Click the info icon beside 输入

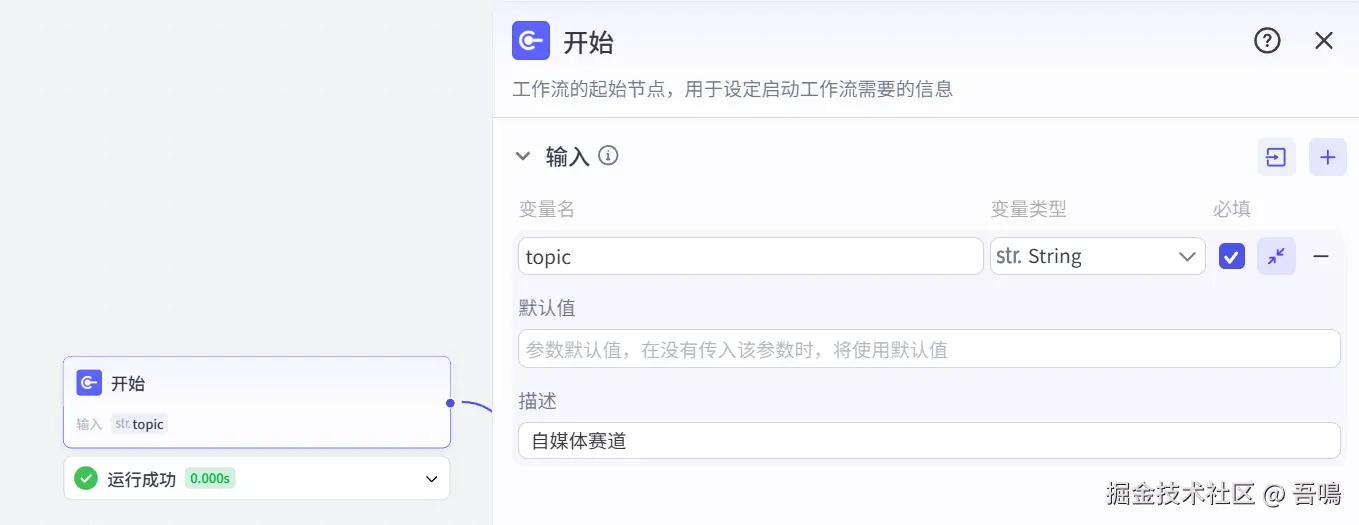point(608,156)
